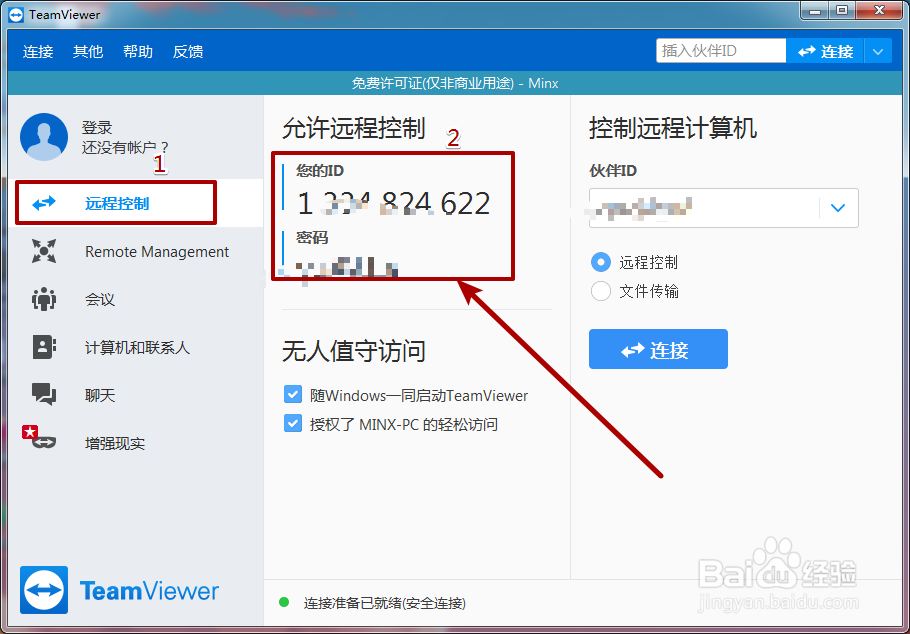Minimize the TeamViewer window
Image resolution: width=910 pixels, height=634 pixels.
click(x=815, y=9)
